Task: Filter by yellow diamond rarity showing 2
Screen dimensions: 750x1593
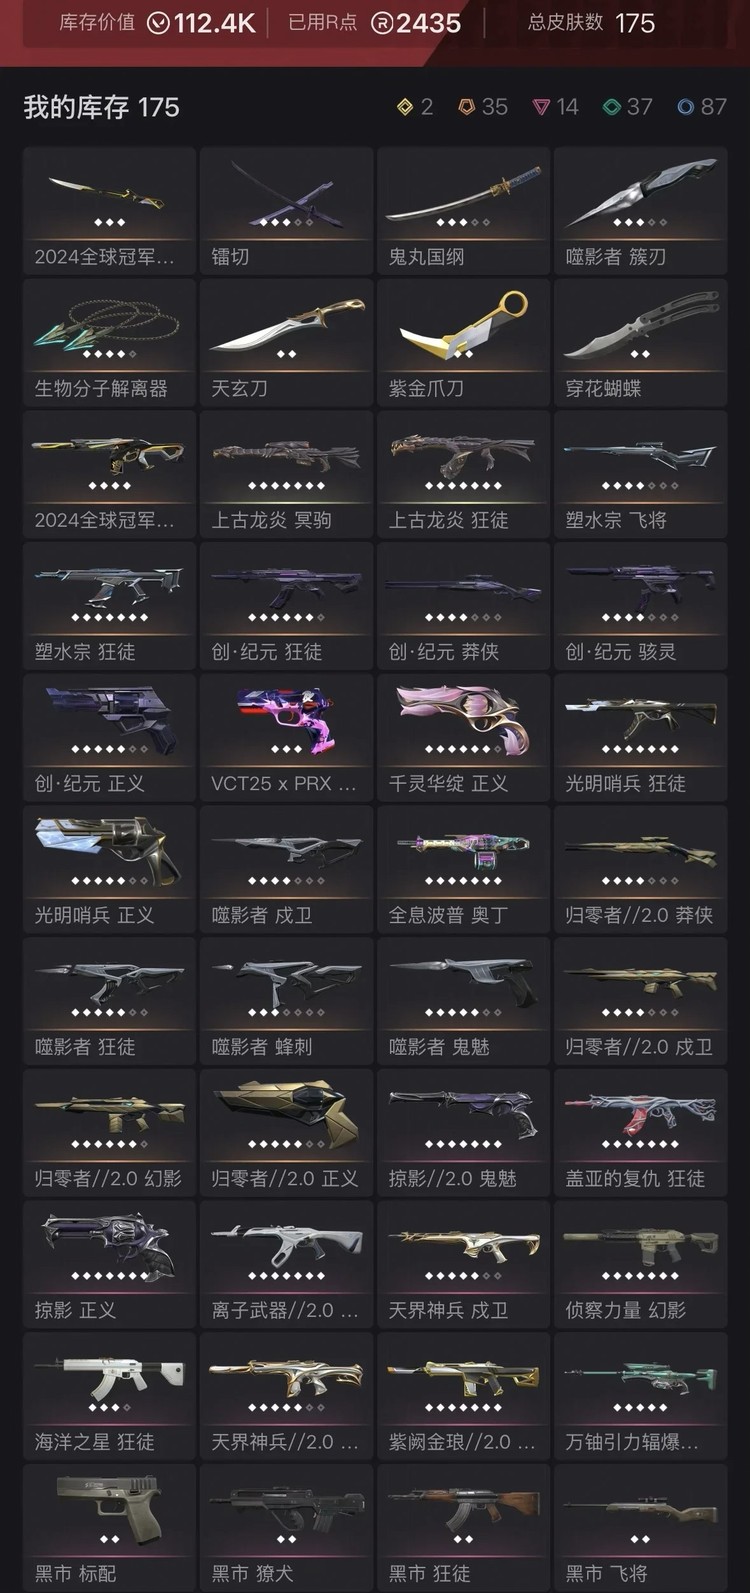Action: (414, 107)
